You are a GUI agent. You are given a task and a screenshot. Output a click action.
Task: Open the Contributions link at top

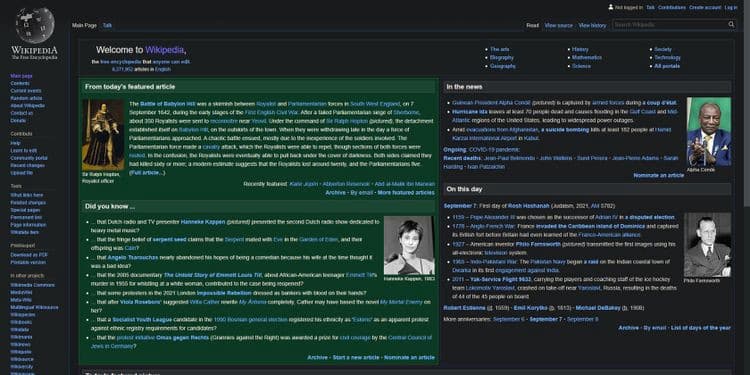[x=672, y=8]
